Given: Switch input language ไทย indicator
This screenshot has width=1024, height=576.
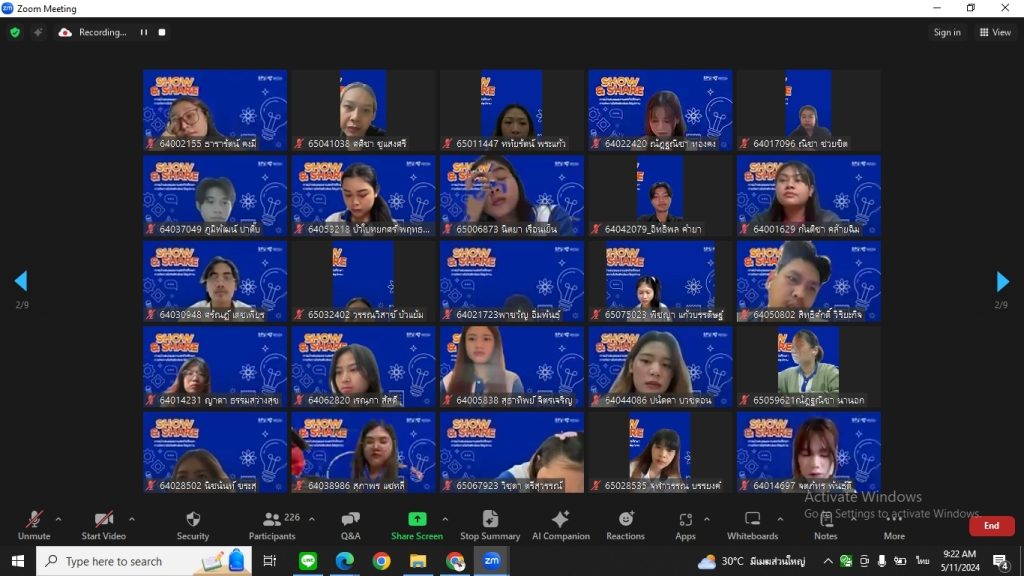Looking at the screenshot, I should [x=922, y=561].
